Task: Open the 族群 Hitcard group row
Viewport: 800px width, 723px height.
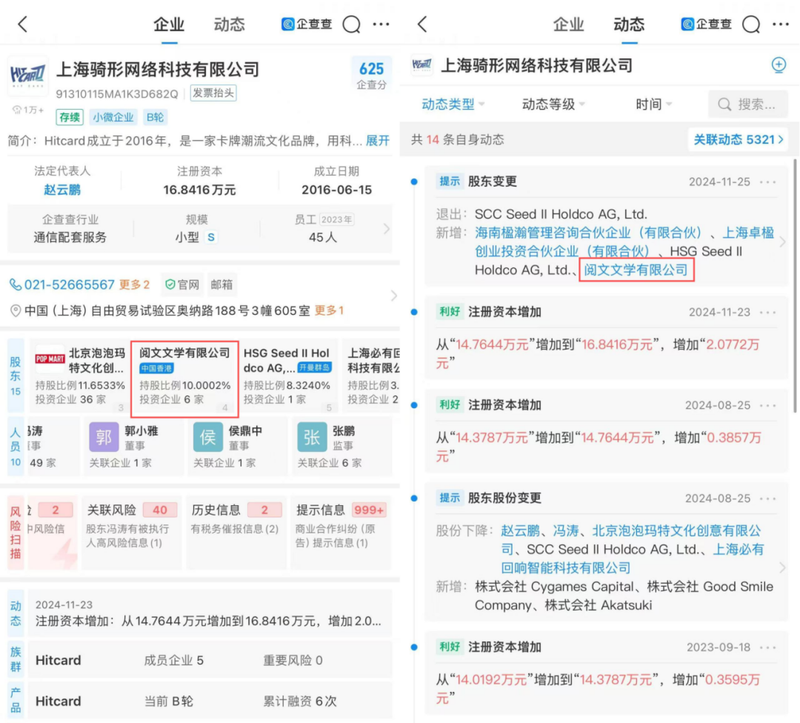Action: 209,660
